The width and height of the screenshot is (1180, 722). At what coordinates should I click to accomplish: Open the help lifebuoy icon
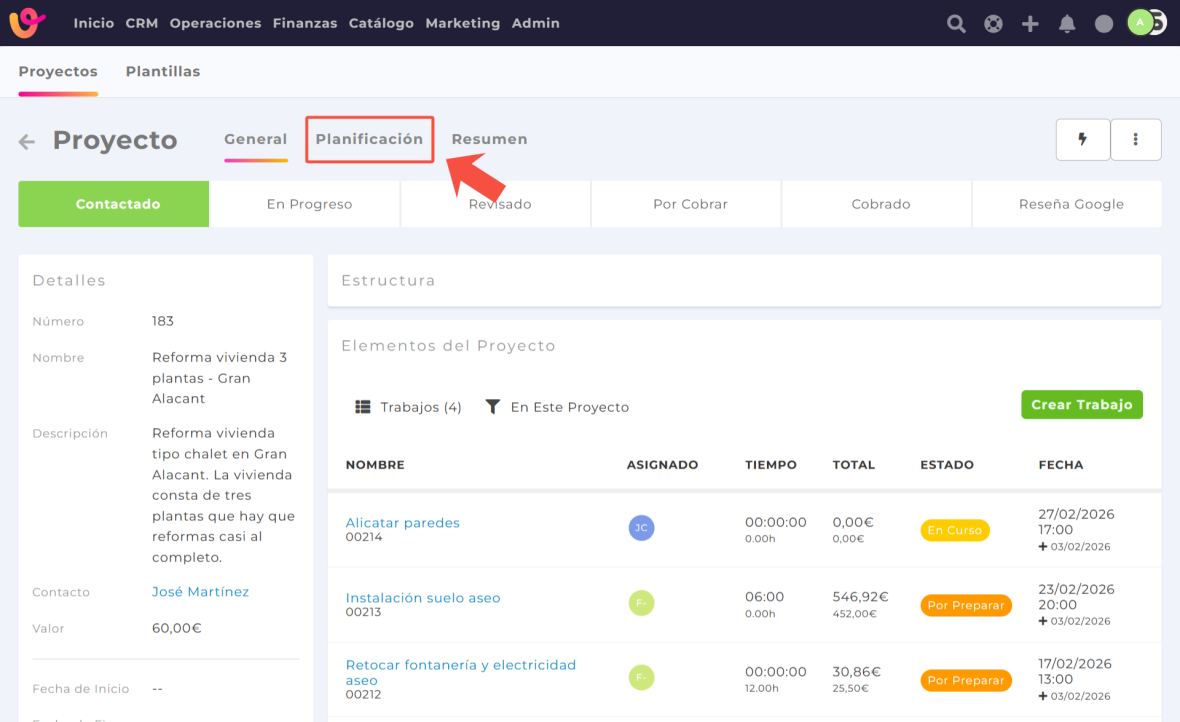993,24
